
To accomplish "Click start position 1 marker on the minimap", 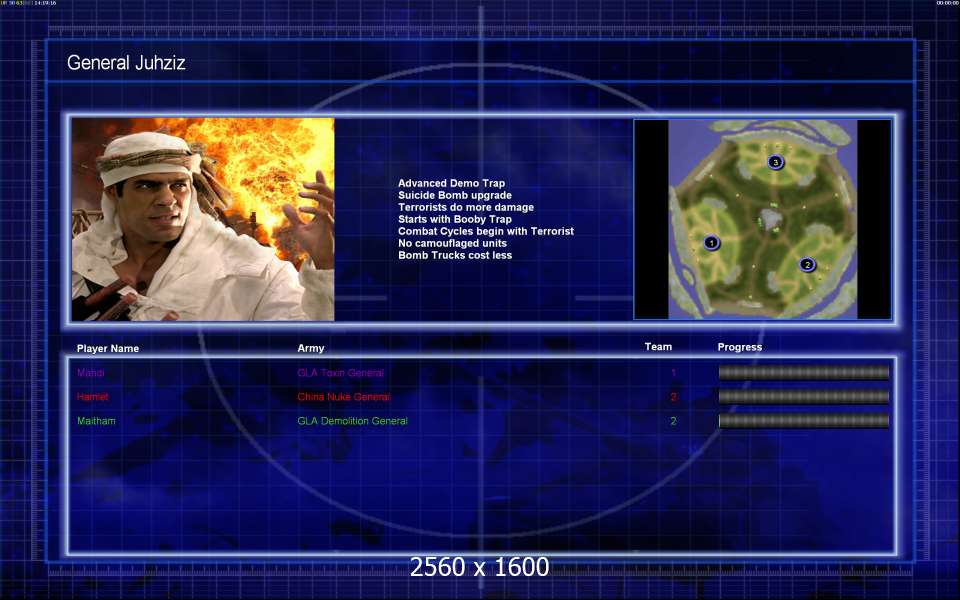I will pyautogui.click(x=711, y=243).
